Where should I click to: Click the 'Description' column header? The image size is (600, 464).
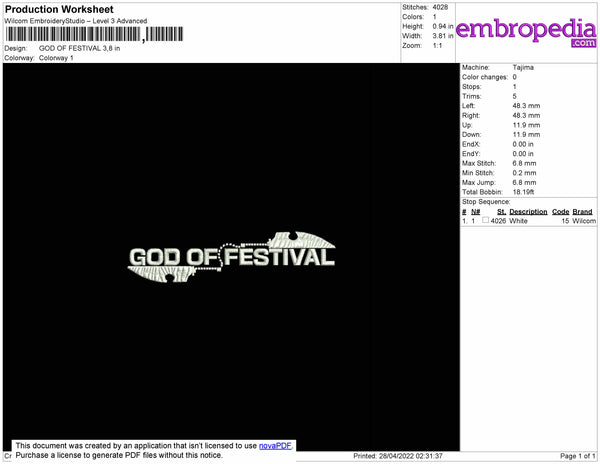528,212
